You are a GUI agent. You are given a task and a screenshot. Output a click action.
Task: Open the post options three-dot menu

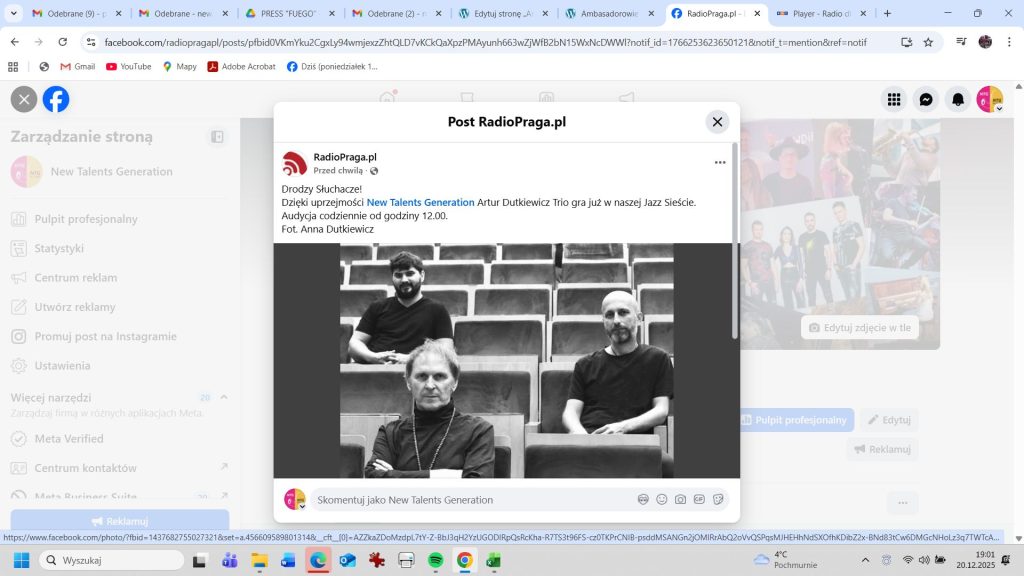pyautogui.click(x=719, y=163)
